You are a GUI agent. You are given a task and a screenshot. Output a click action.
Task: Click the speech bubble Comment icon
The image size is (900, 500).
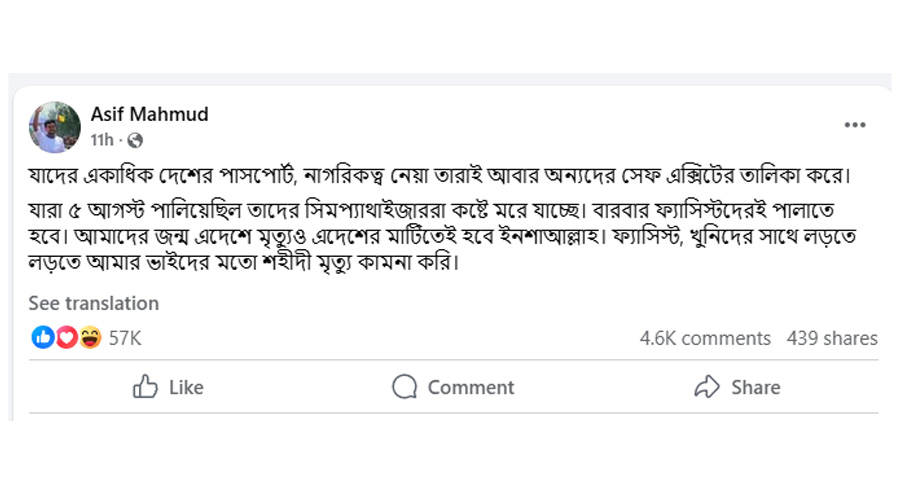coord(404,387)
